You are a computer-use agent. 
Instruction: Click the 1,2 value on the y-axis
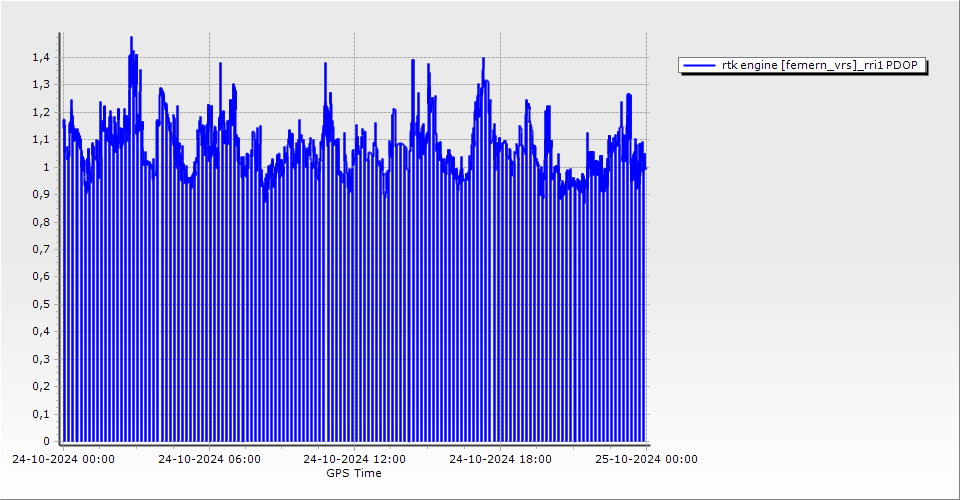coord(39,113)
